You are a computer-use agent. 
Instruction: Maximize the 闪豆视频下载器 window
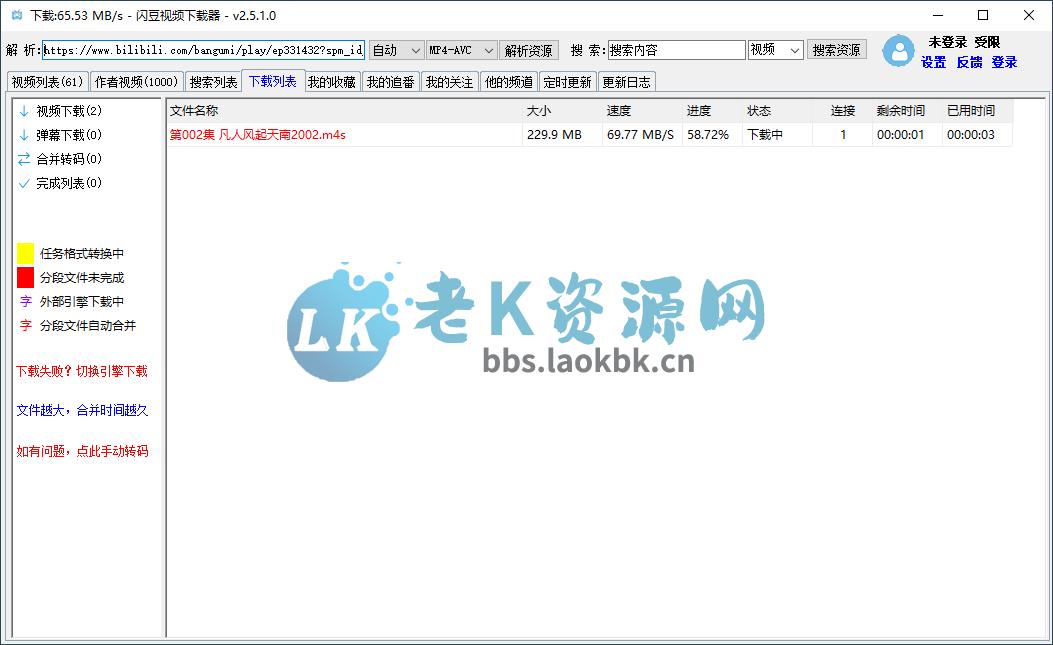[x=983, y=15]
